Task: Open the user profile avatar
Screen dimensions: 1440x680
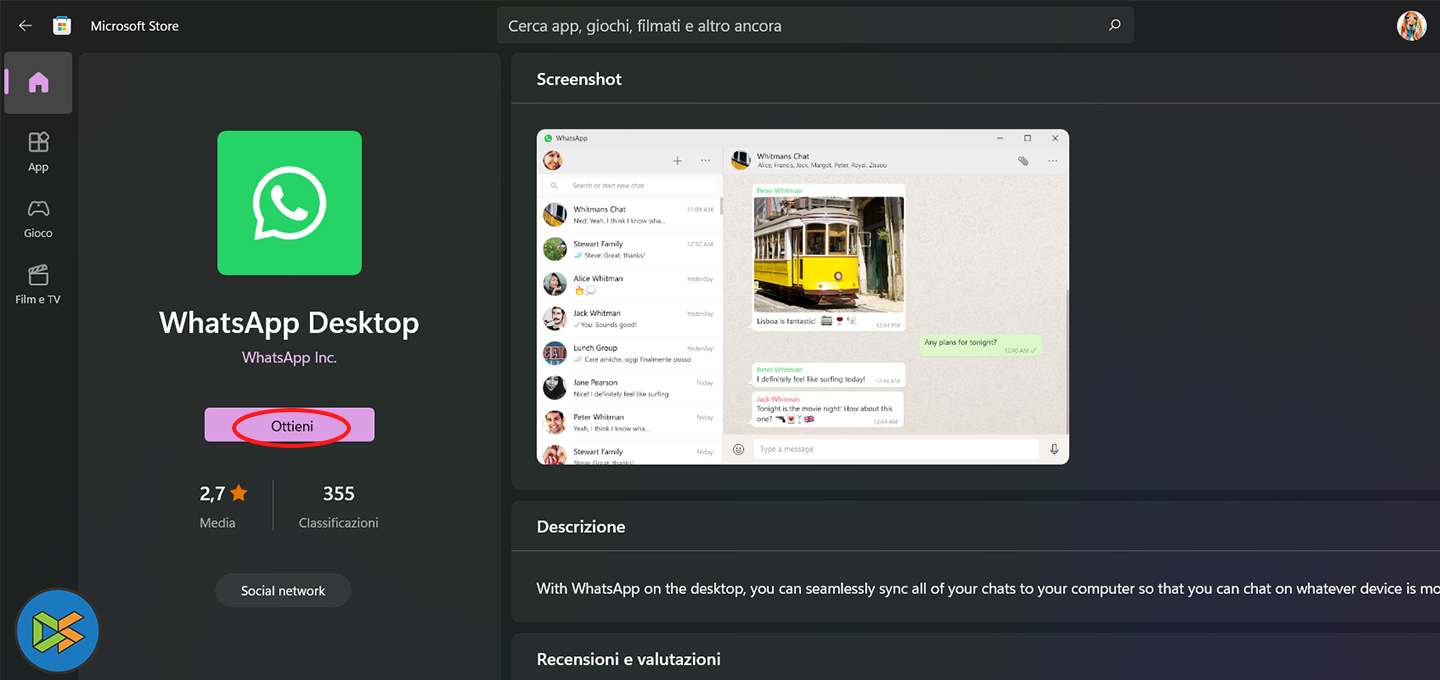Action: (1411, 26)
